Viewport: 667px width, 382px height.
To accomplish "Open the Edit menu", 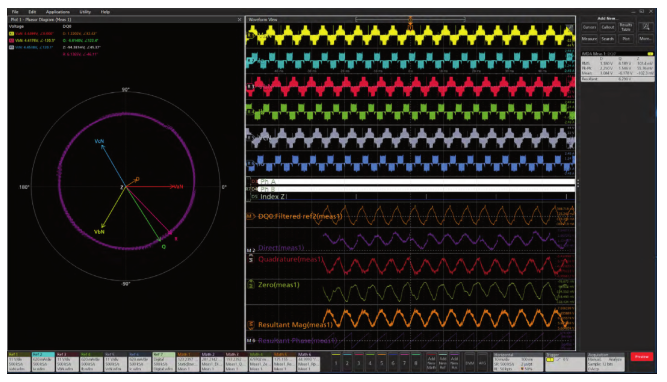I will pos(32,12).
